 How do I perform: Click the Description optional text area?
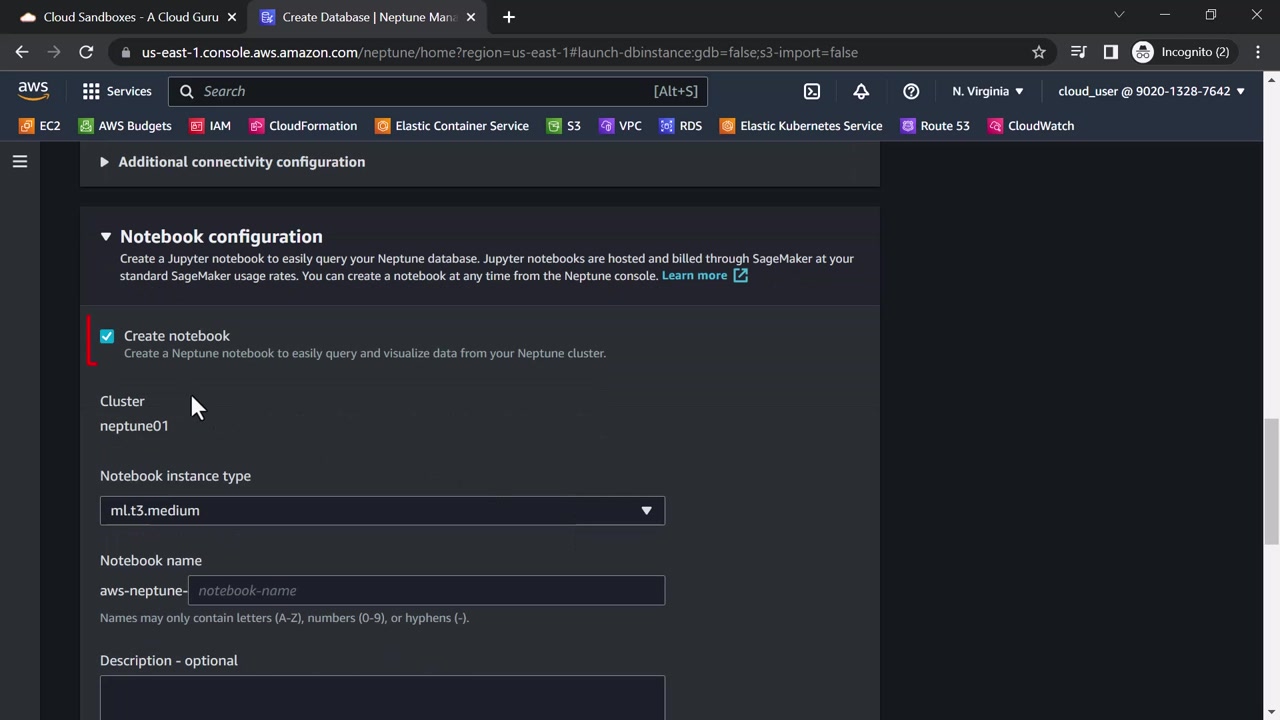pyautogui.click(x=382, y=697)
